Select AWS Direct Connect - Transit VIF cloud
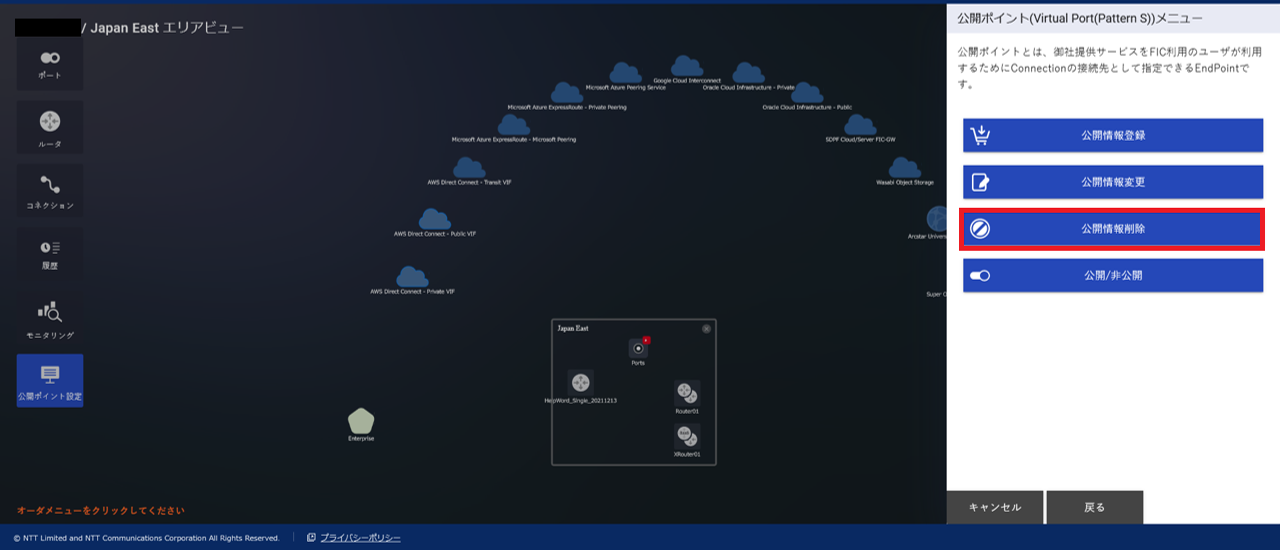Screen dimensions: 1280x550 (x=469, y=167)
